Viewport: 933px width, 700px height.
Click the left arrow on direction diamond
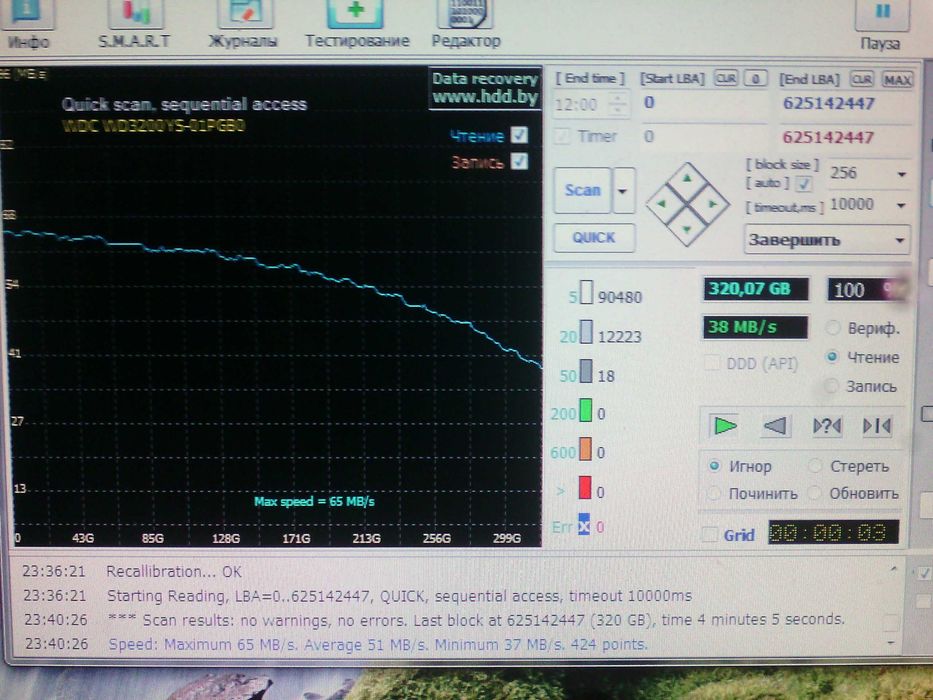click(661, 204)
